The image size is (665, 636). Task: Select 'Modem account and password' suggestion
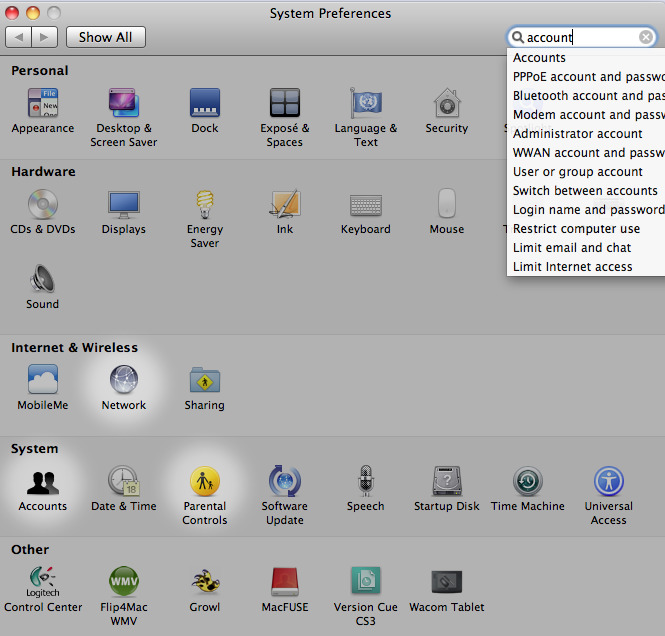tap(586, 115)
